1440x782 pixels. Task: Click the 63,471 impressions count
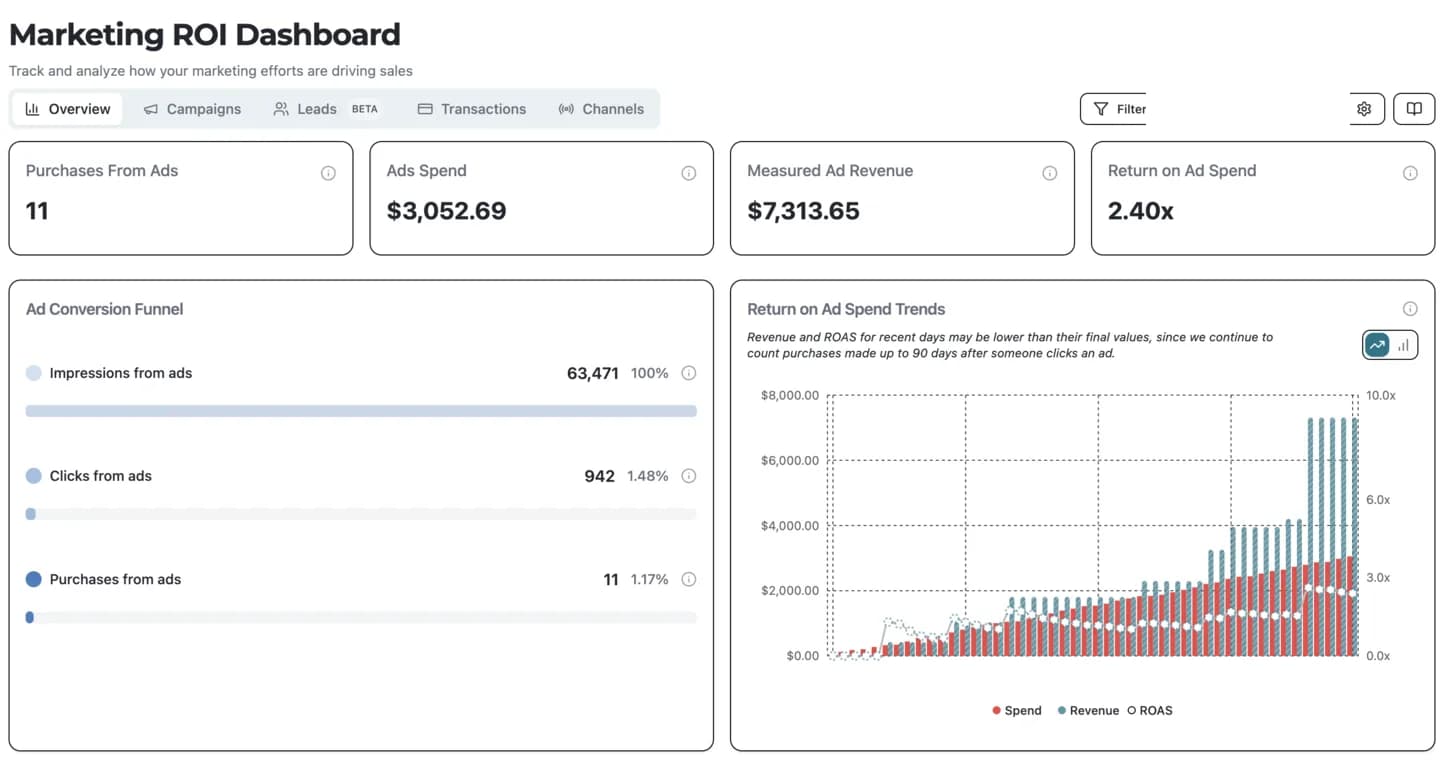click(593, 373)
